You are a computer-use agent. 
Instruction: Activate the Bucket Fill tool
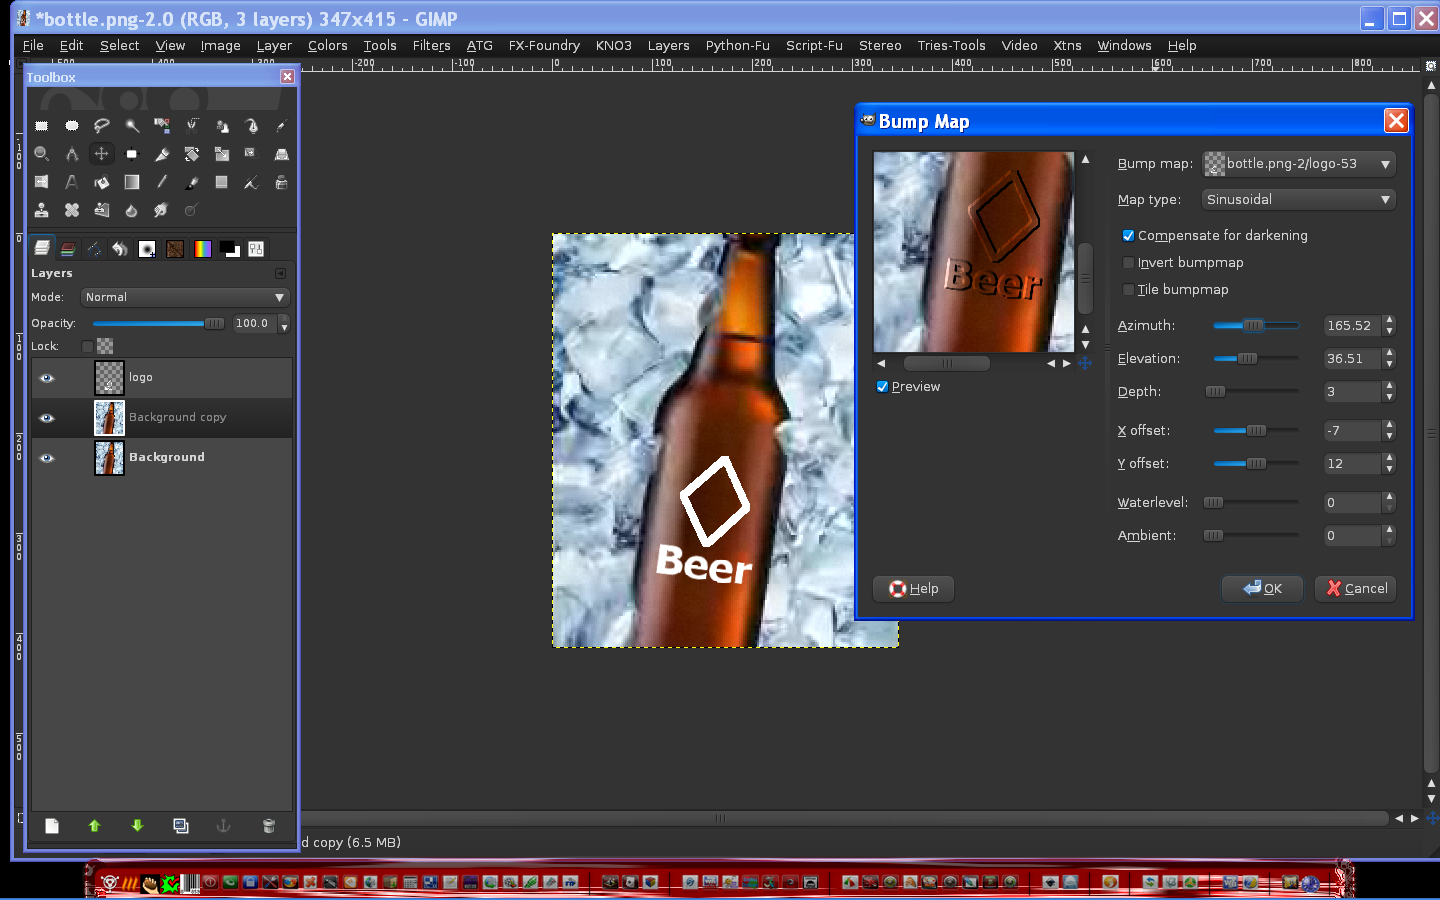101,182
